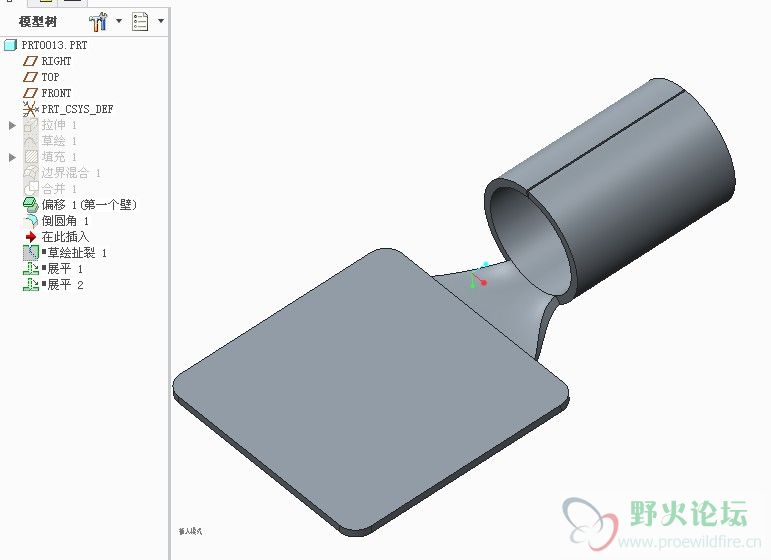Select the 拉伸 1 feature label

click(x=59, y=125)
